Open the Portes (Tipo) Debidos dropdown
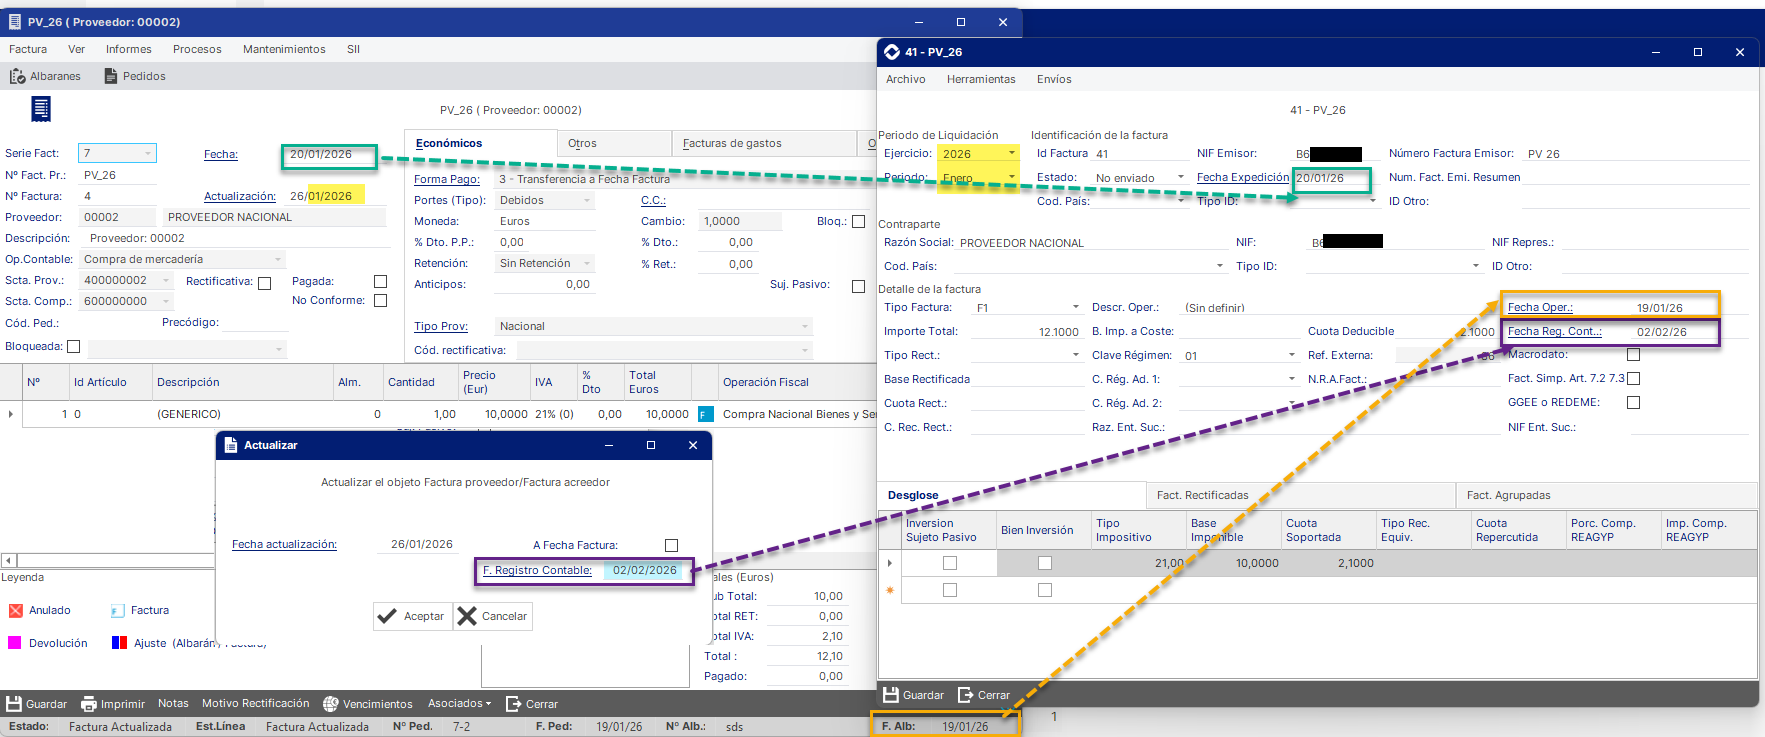1765x737 pixels. [x=586, y=200]
